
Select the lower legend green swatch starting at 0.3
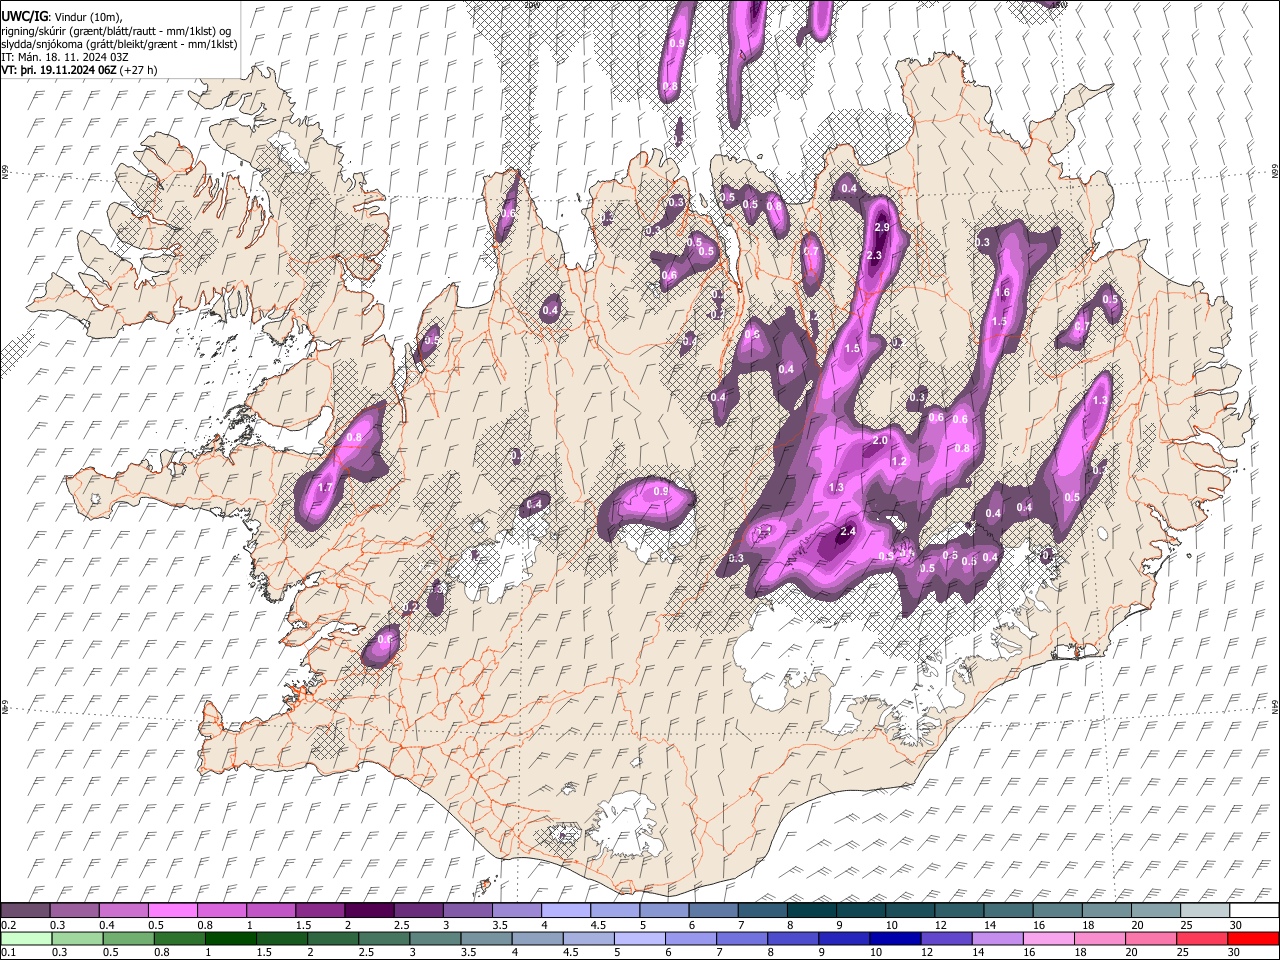(77, 938)
